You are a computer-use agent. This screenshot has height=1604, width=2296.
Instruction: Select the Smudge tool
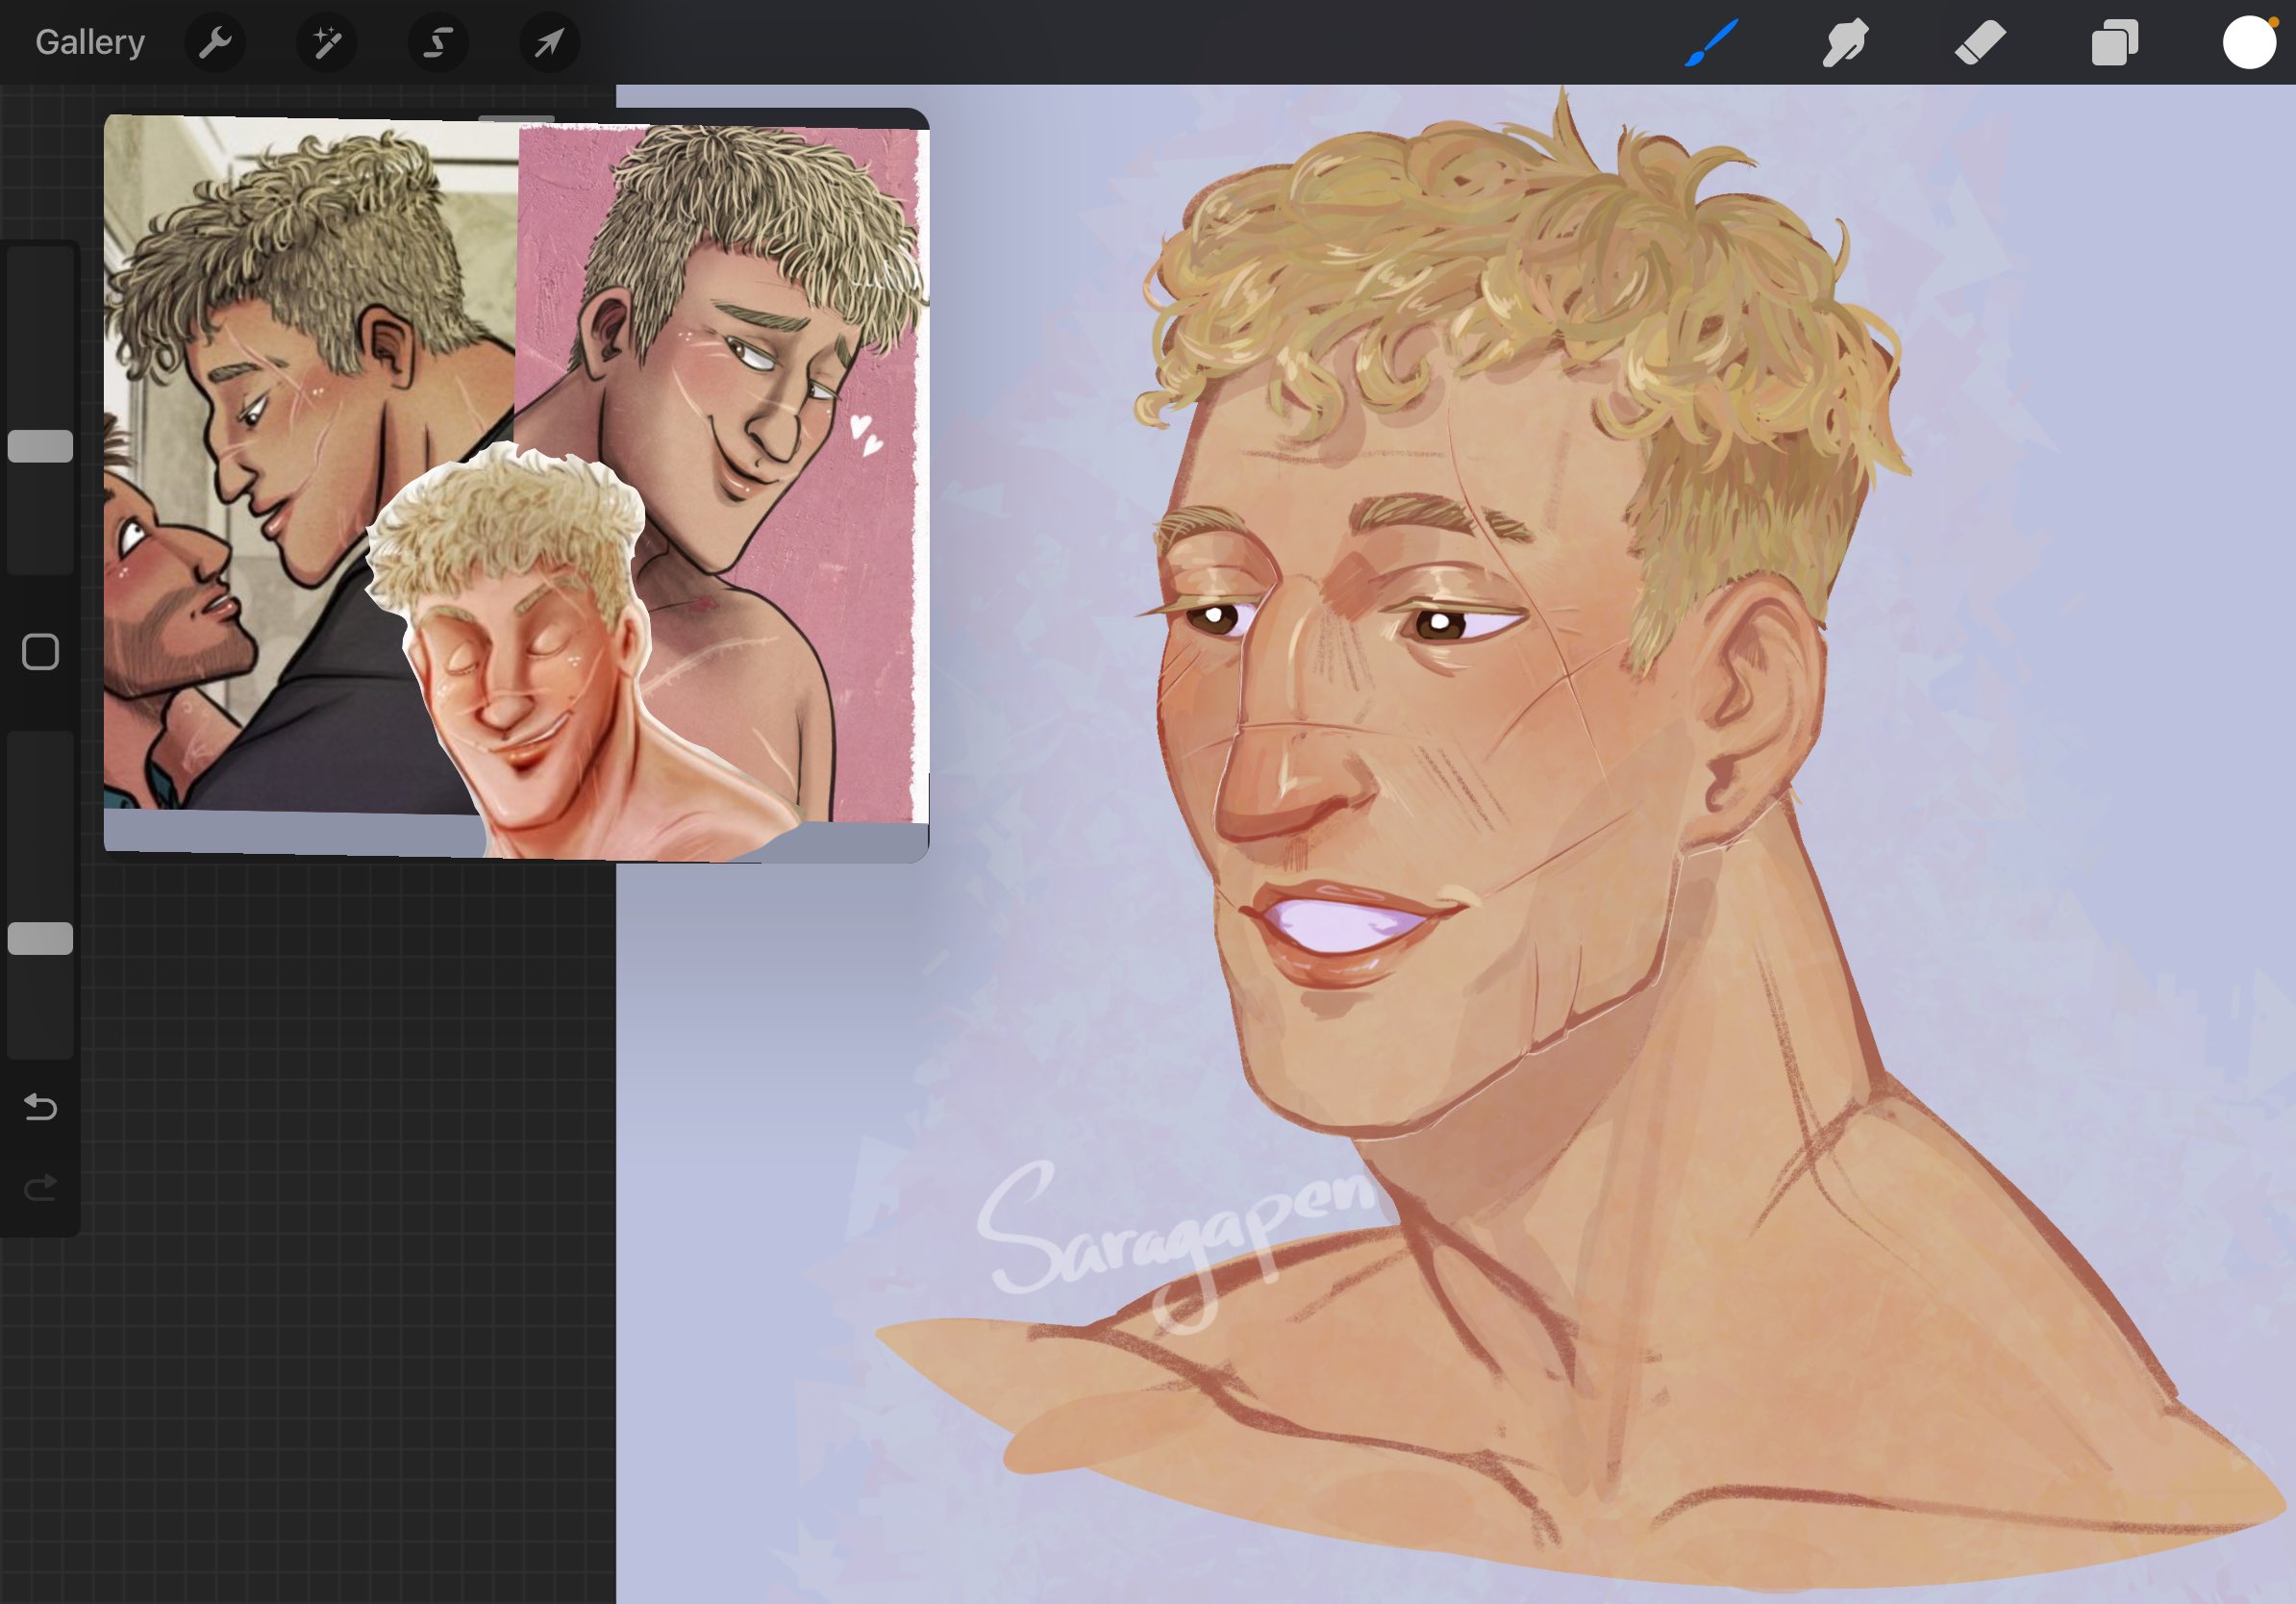pos(1845,43)
